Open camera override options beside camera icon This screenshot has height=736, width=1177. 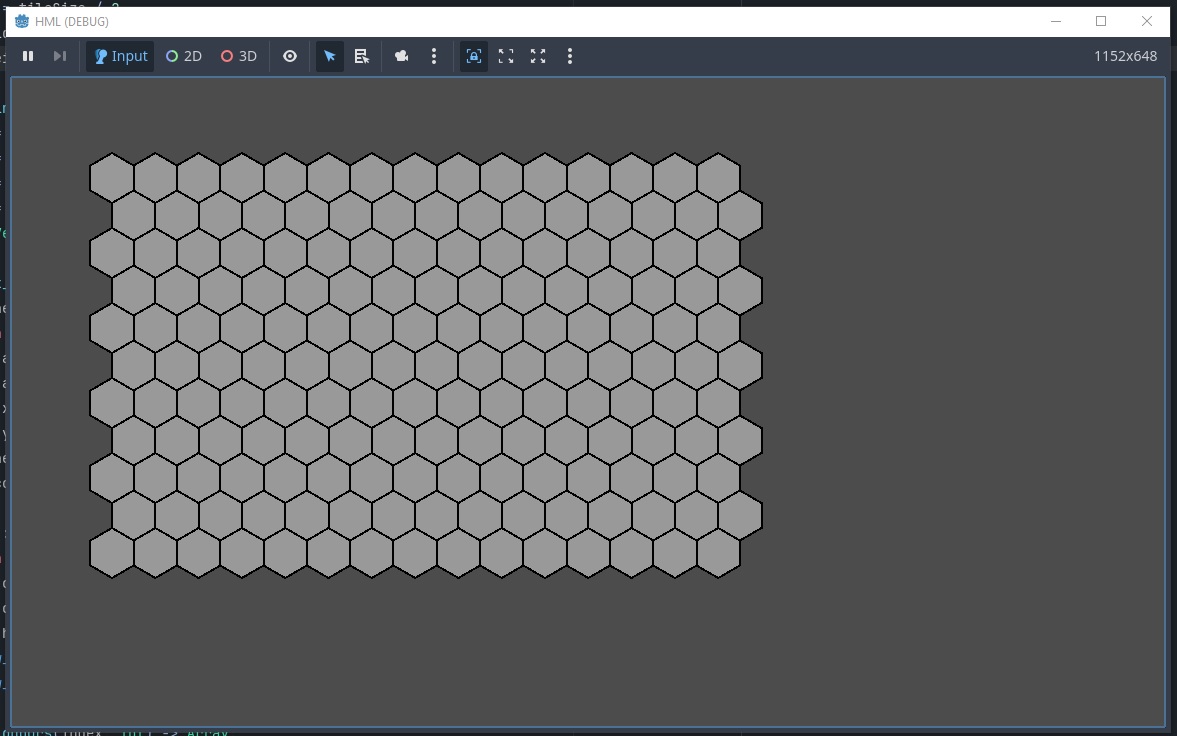[434, 56]
